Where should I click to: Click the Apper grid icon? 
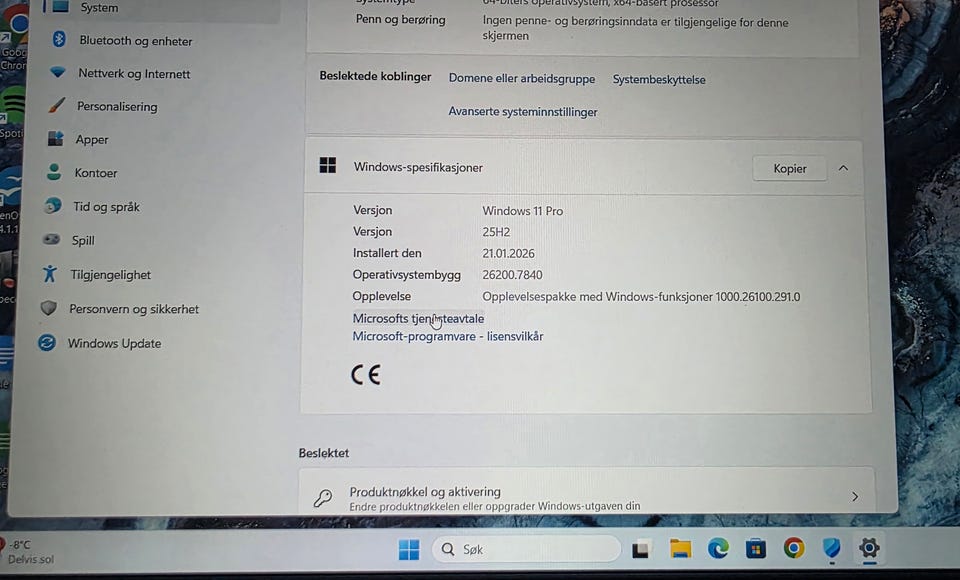pos(55,138)
